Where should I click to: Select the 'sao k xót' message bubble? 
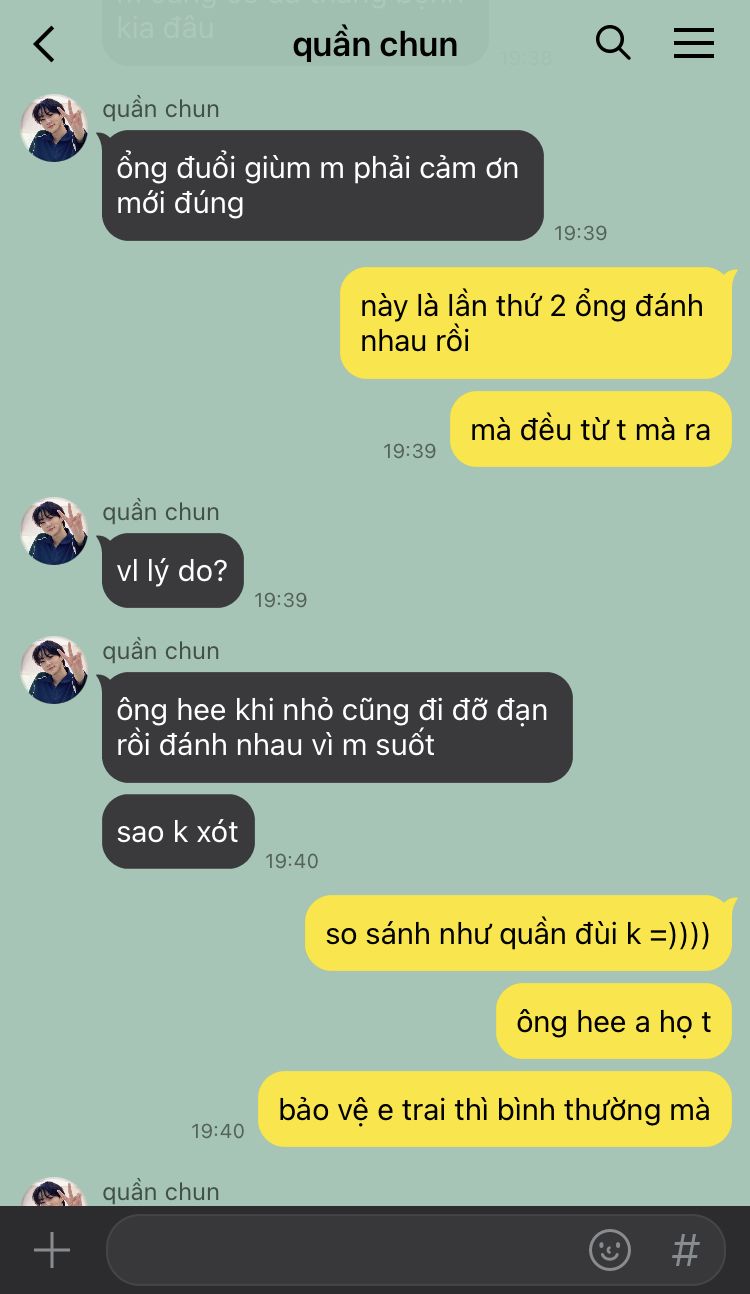click(x=178, y=832)
